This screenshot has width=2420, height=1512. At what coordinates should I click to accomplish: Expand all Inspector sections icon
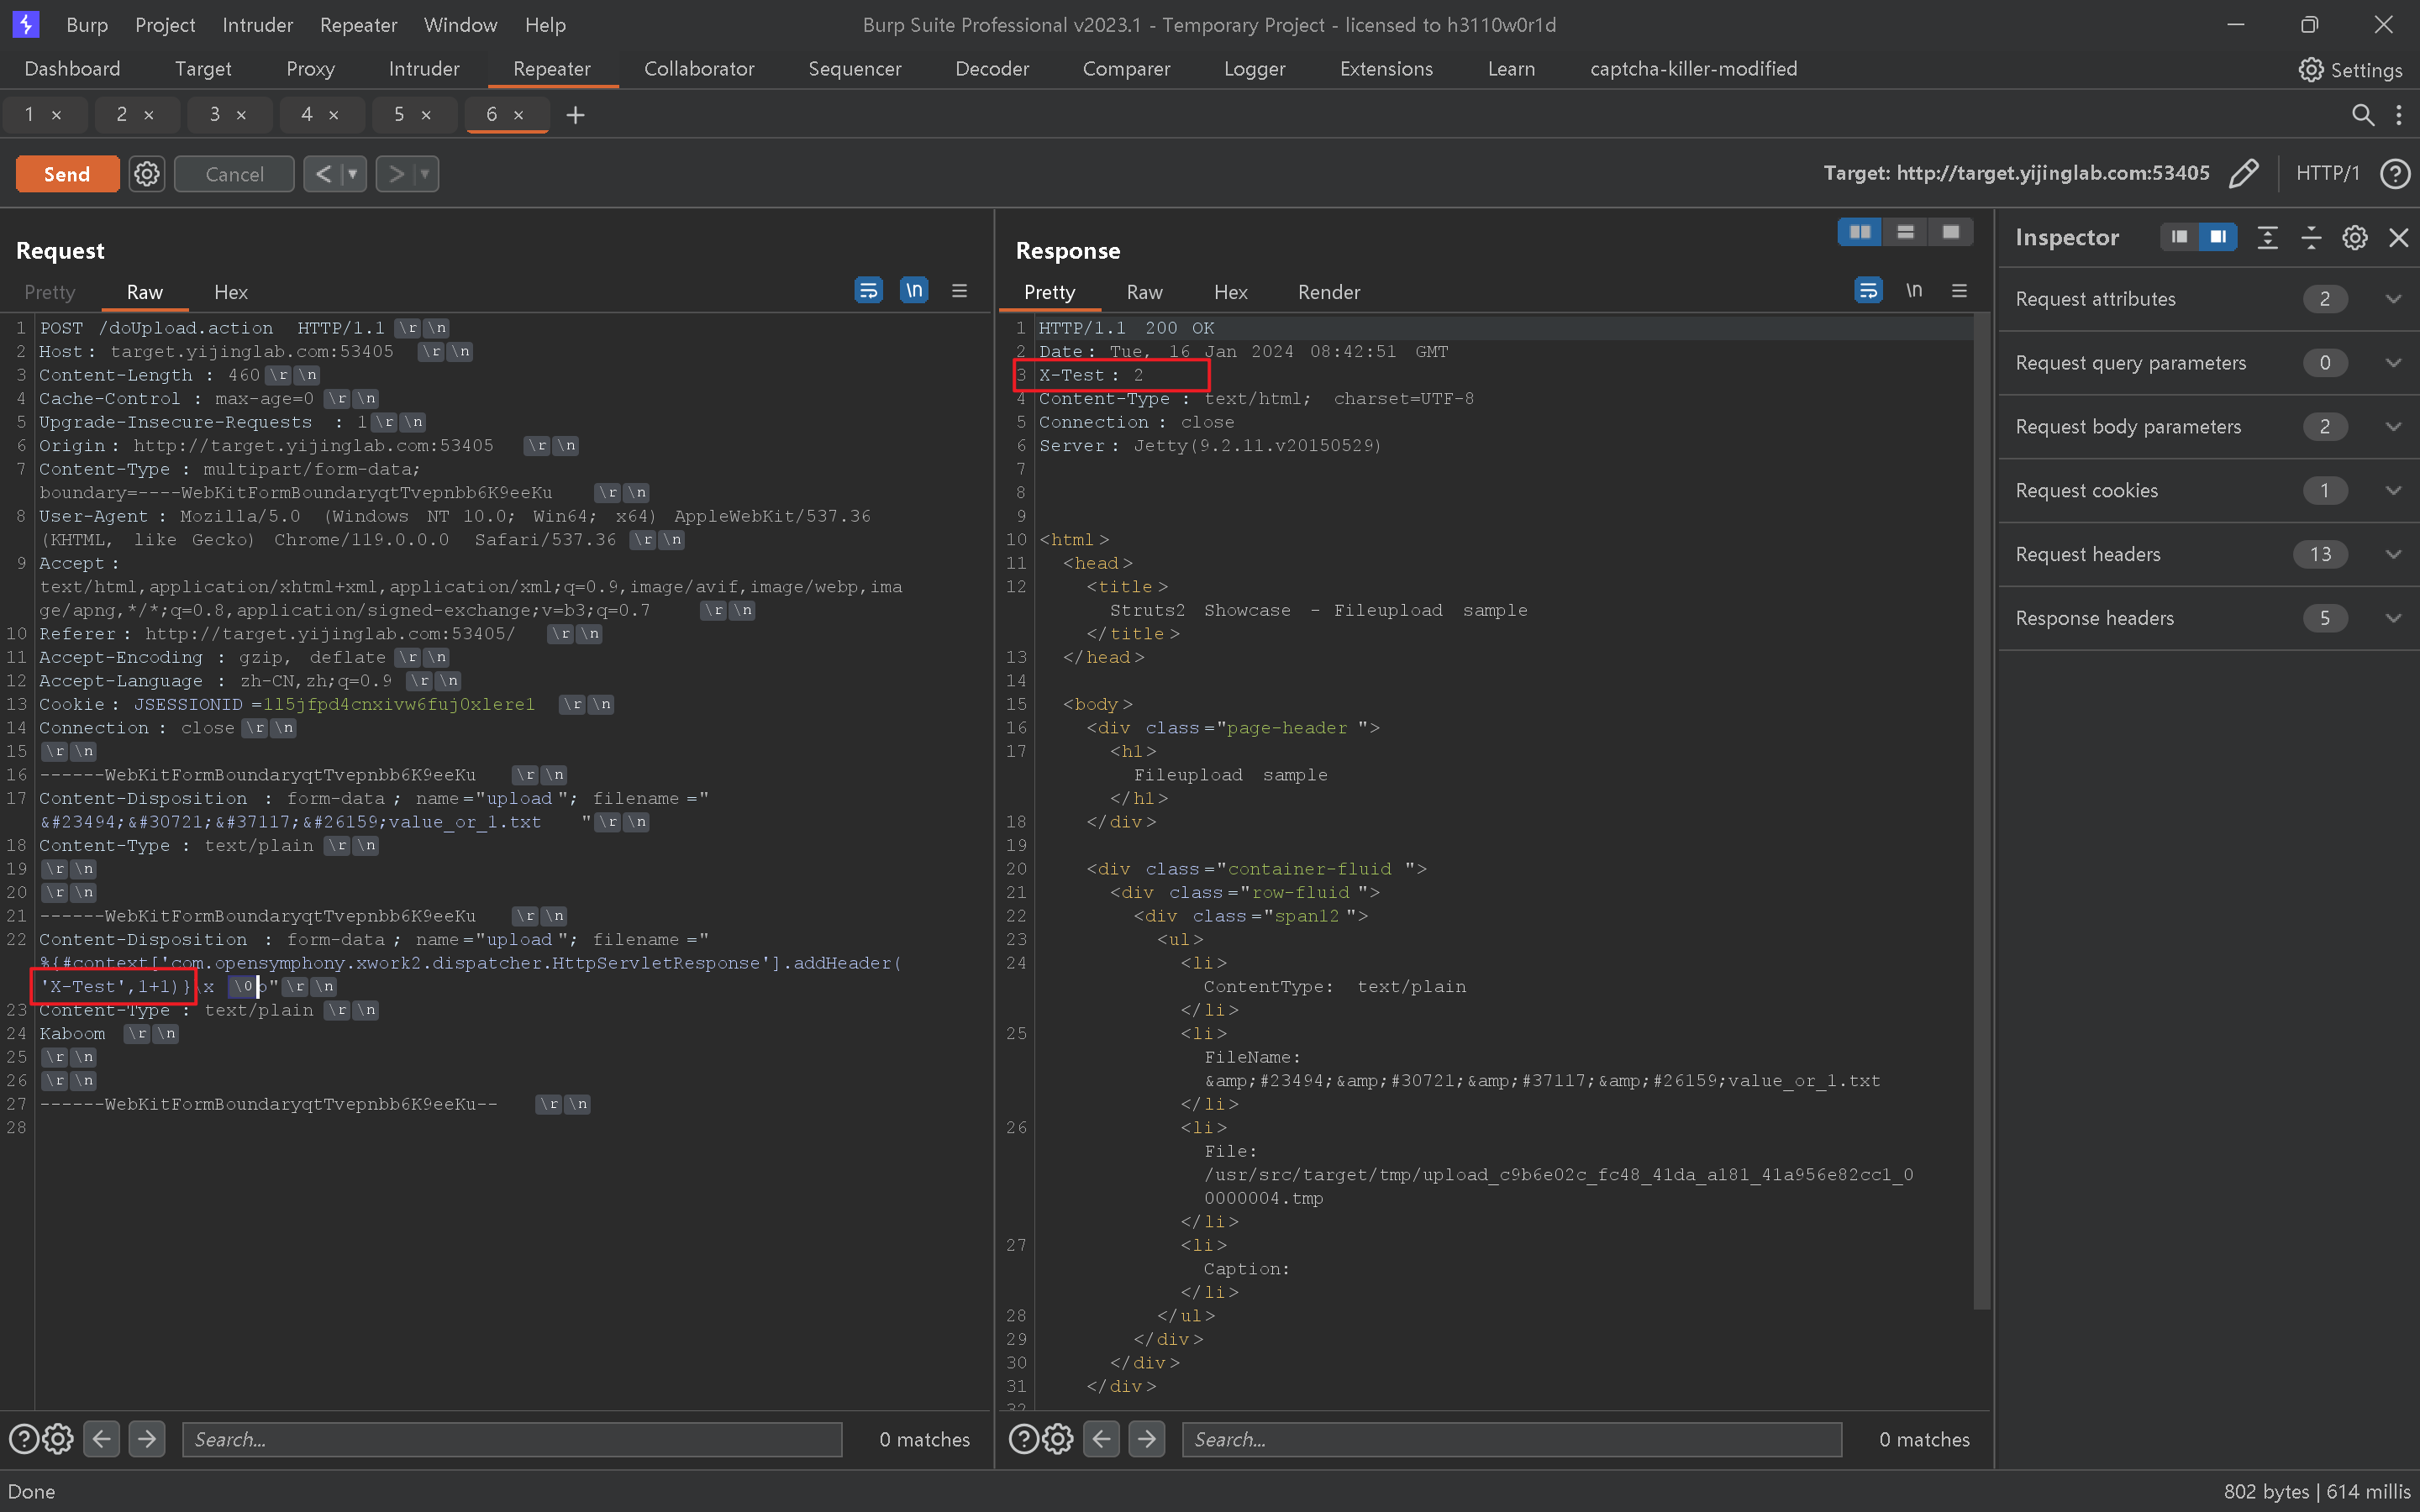point(2267,237)
